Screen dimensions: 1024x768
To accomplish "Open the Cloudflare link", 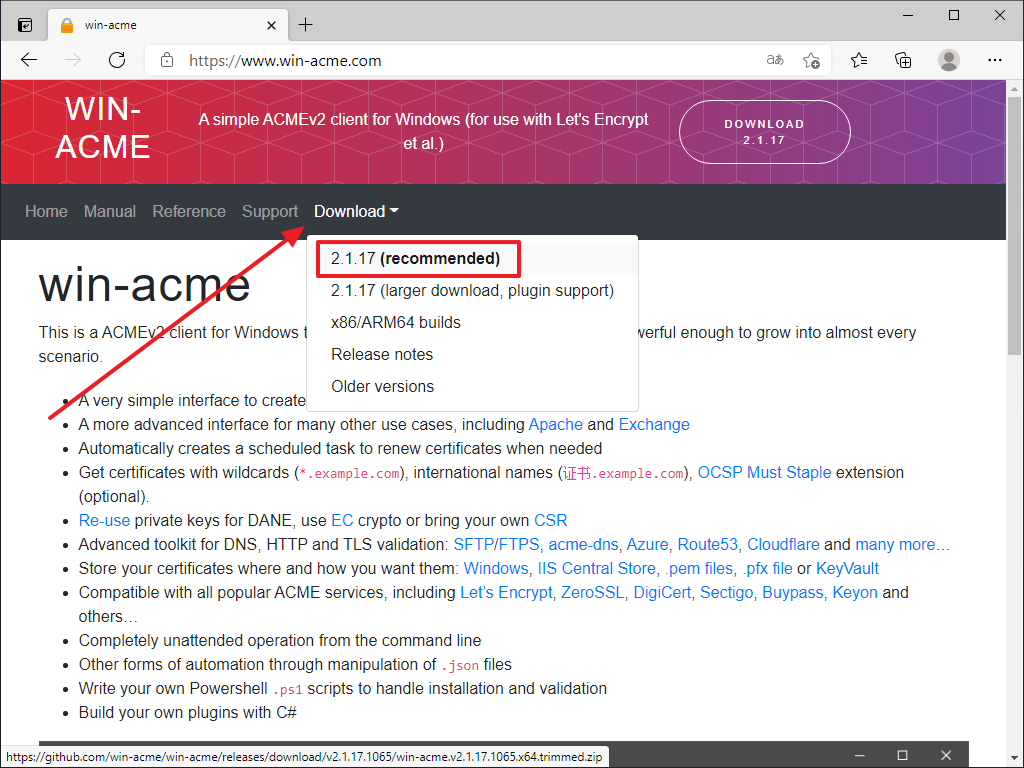I will [783, 545].
